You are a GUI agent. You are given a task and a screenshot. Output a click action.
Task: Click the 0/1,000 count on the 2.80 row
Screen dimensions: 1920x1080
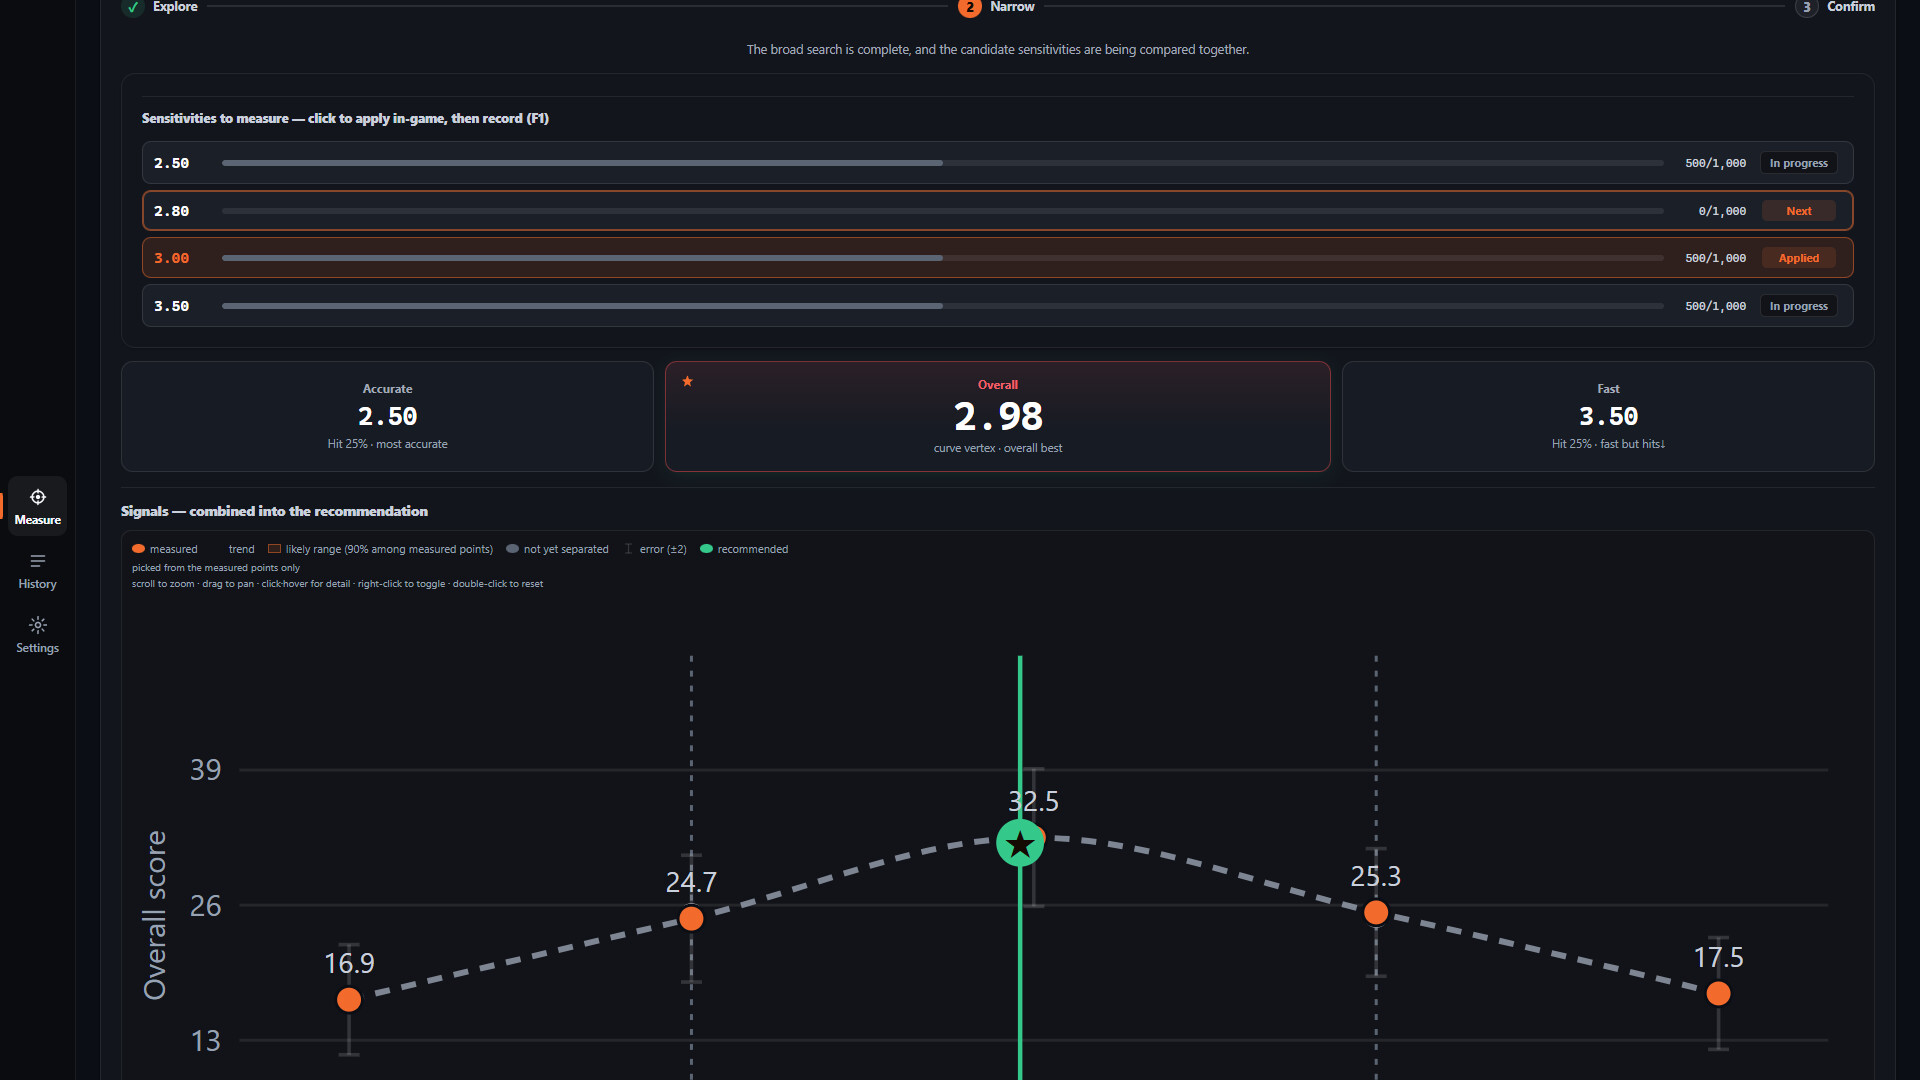tap(1722, 211)
